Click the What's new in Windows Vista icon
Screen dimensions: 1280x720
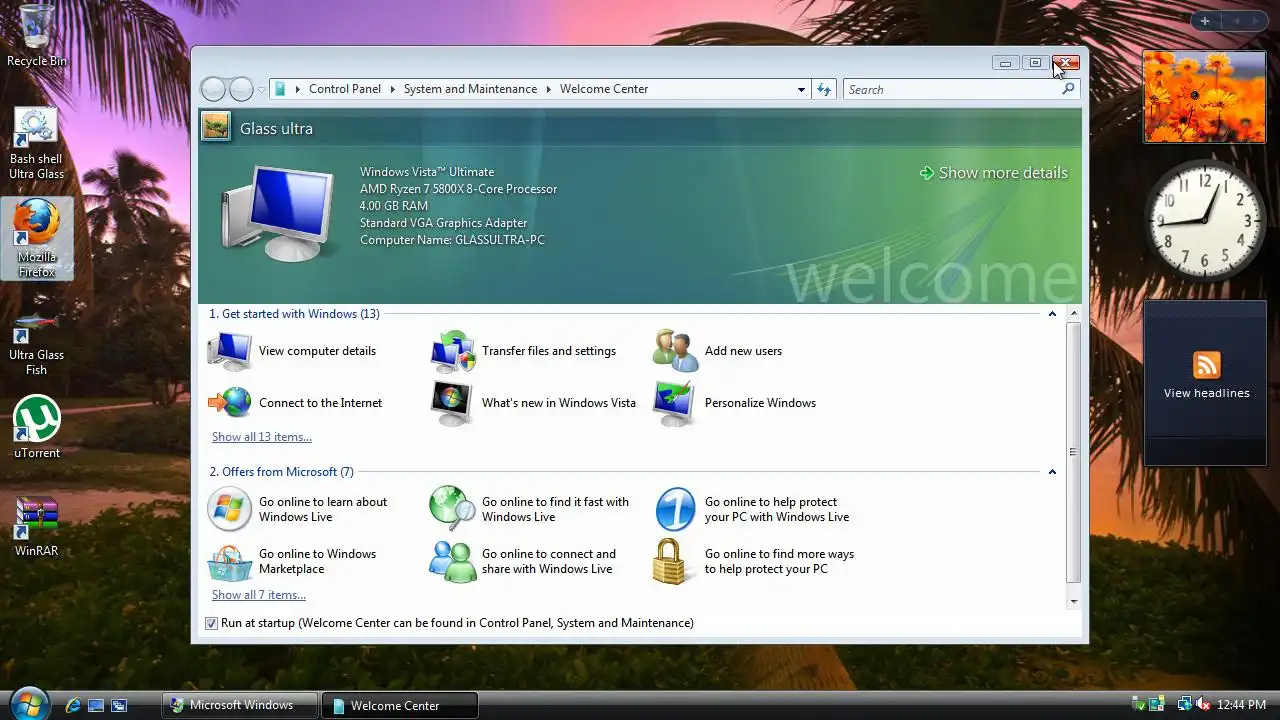(452, 403)
